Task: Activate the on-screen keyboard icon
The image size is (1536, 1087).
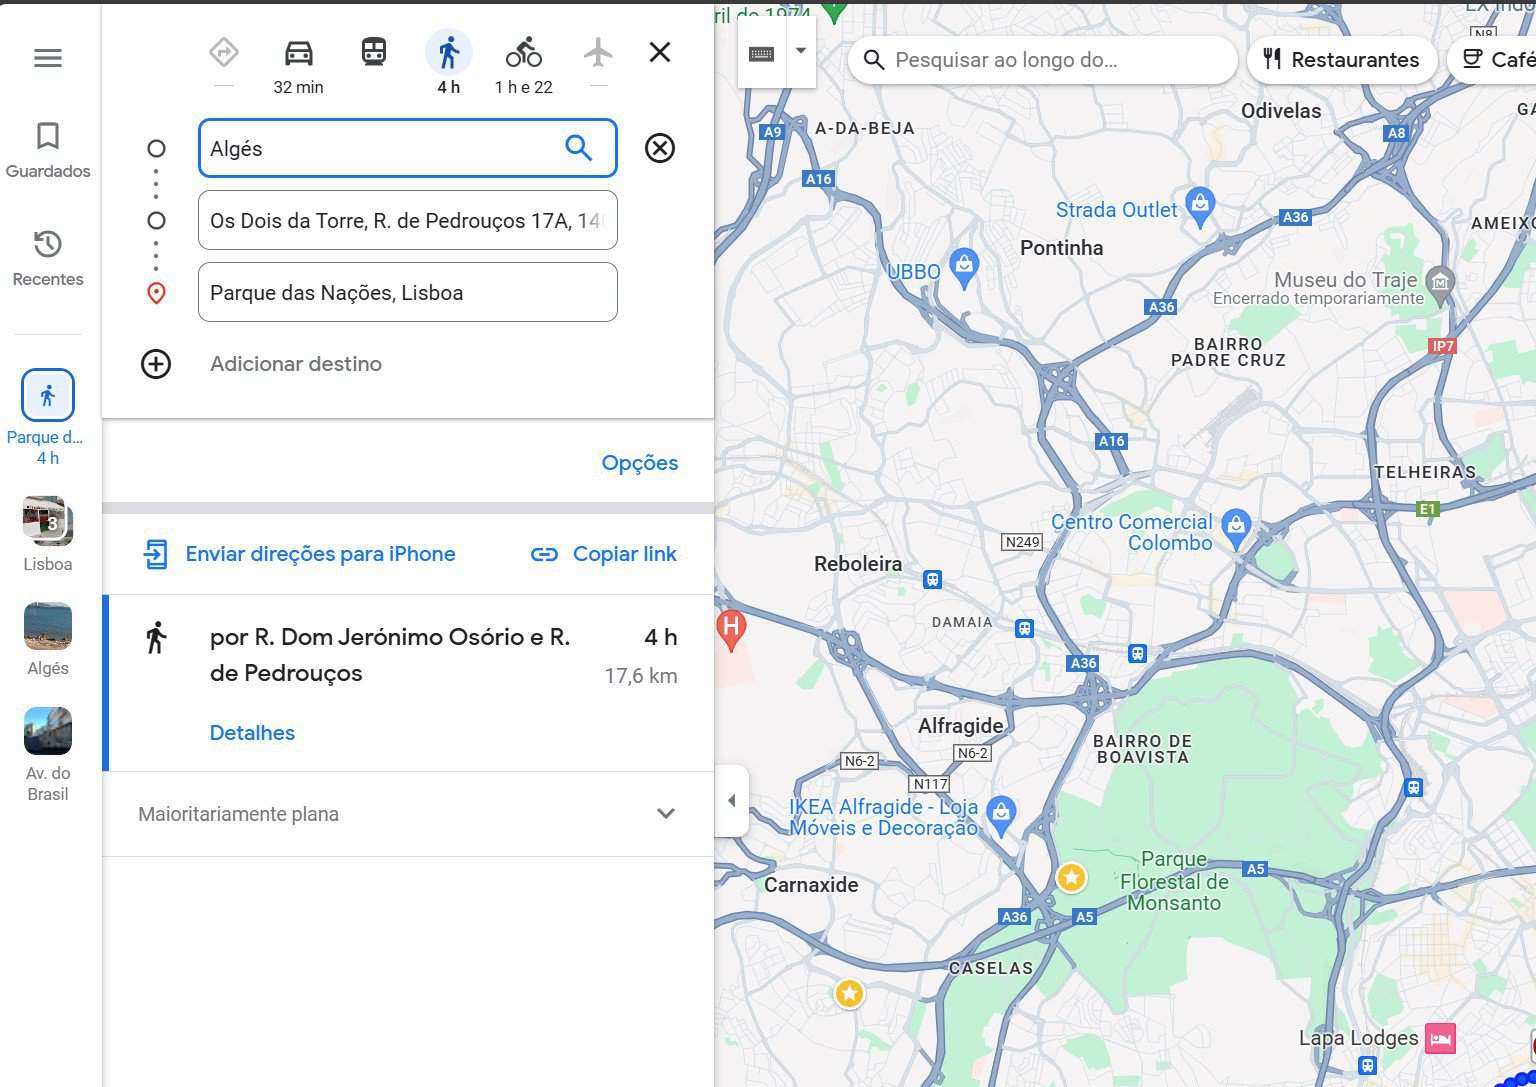Action: 762,52
